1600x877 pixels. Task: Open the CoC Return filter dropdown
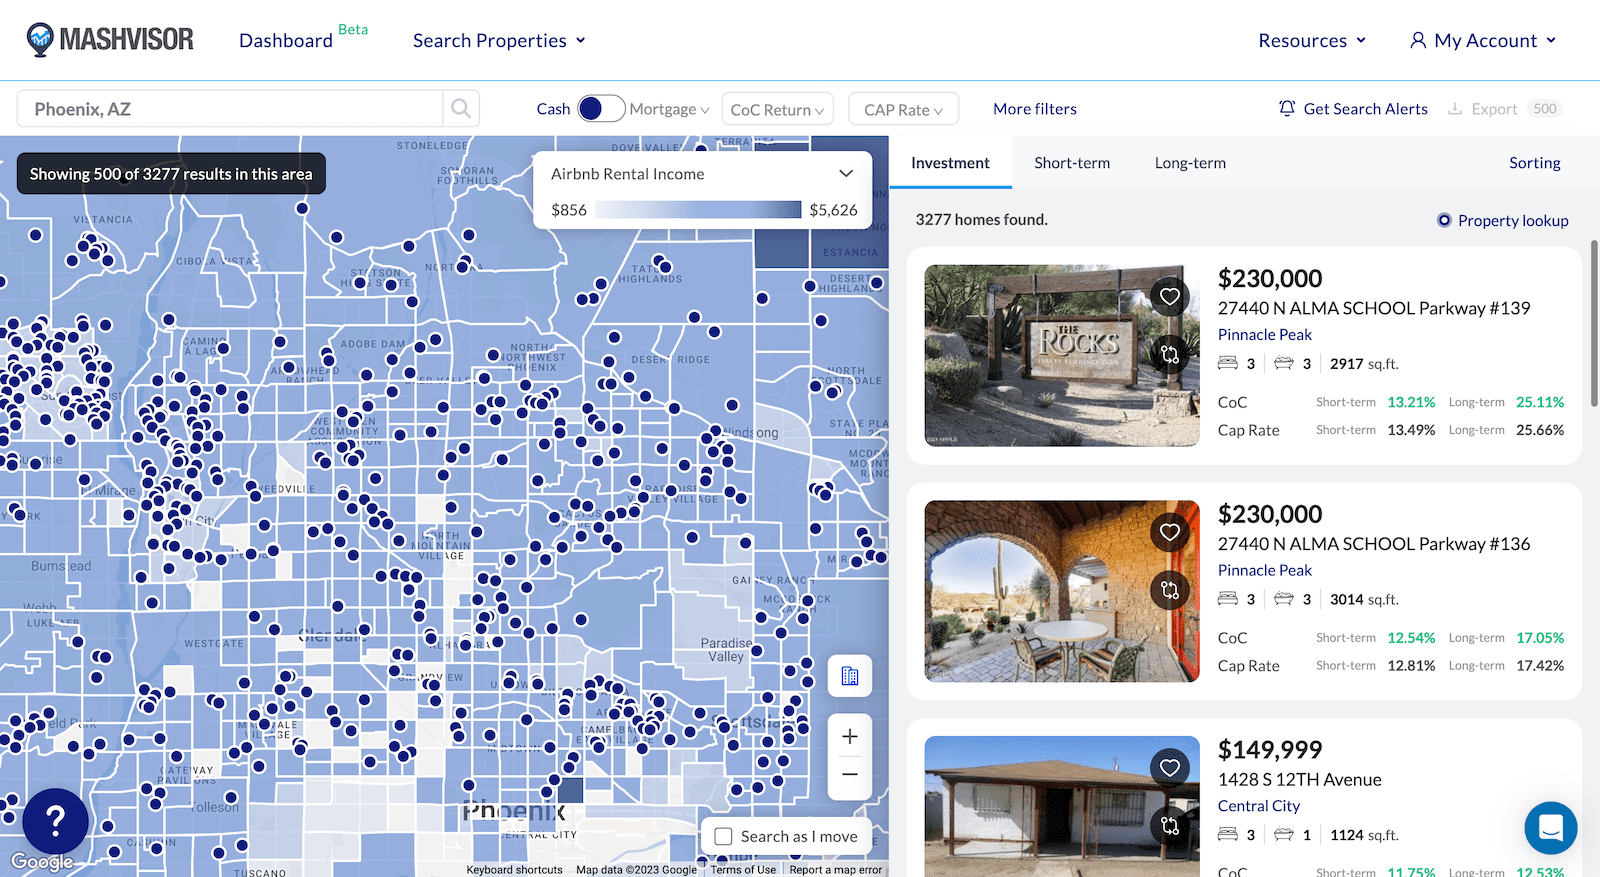tap(777, 109)
